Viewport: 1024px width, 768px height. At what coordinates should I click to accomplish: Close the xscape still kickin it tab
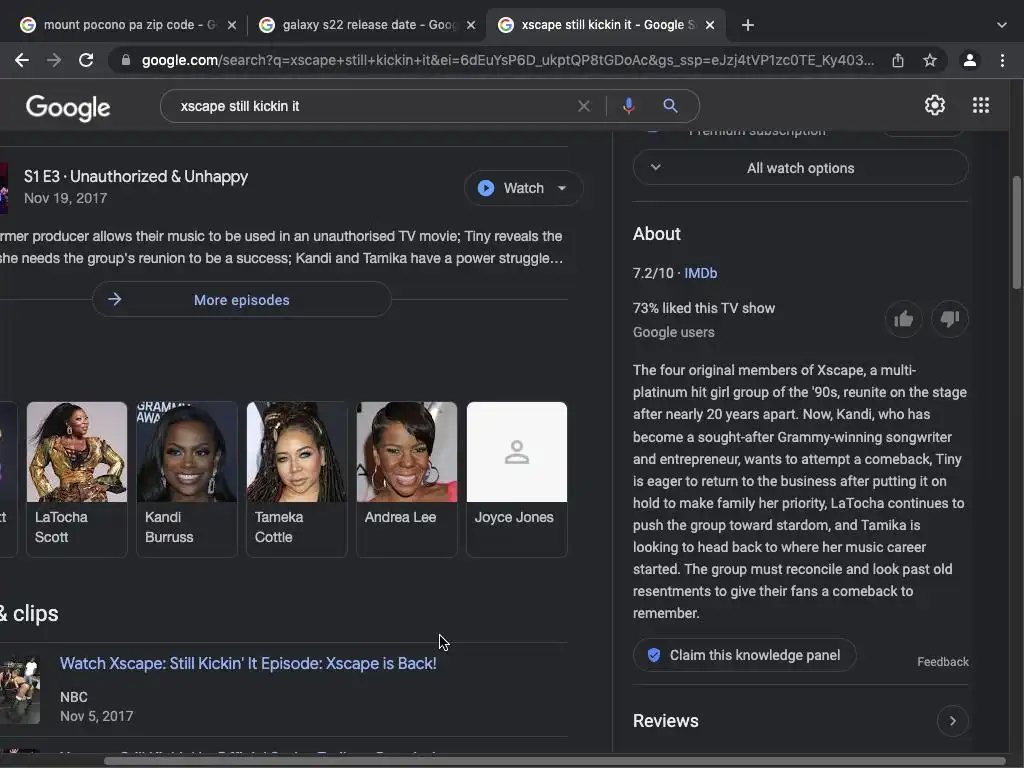click(710, 25)
